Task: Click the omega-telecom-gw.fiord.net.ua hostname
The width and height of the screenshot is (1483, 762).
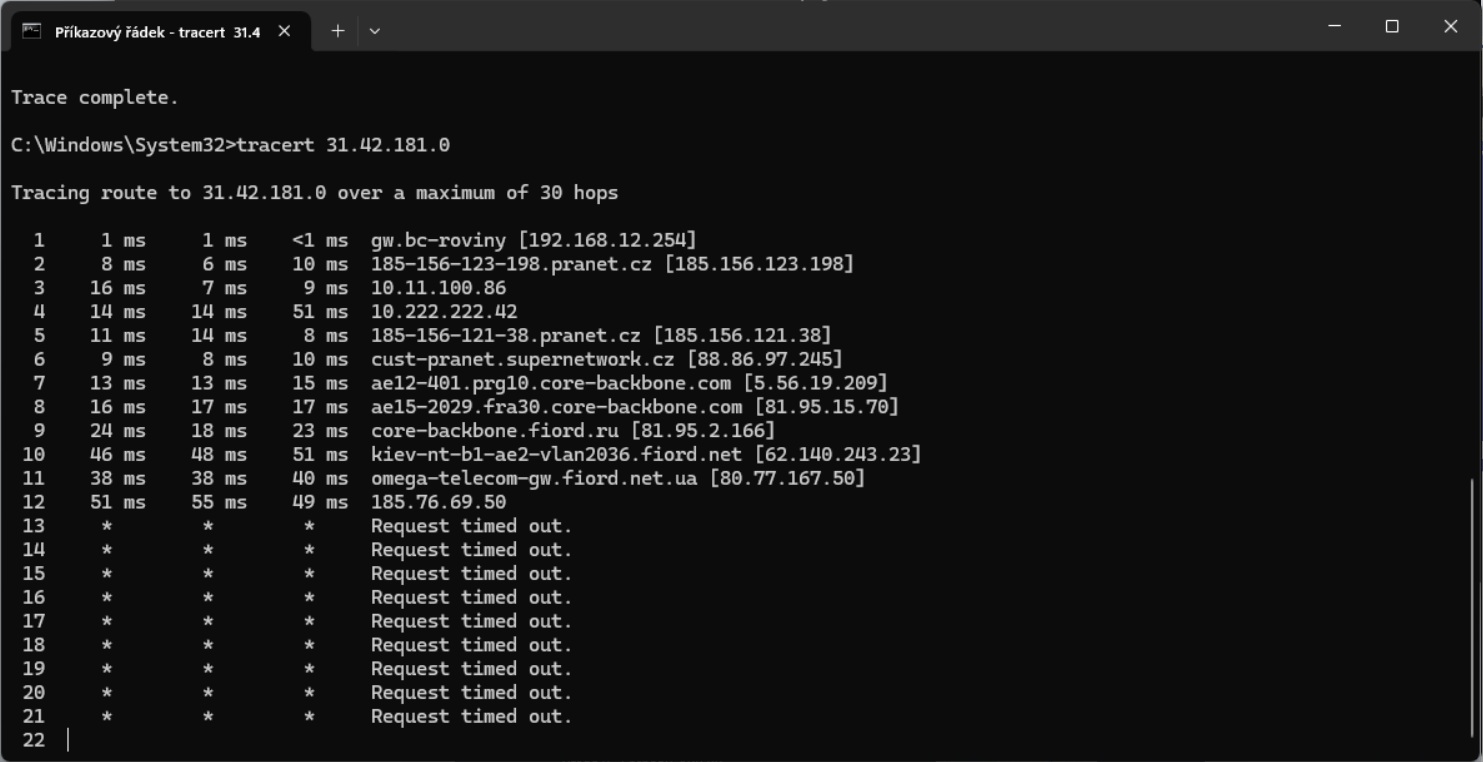Action: tap(534, 478)
